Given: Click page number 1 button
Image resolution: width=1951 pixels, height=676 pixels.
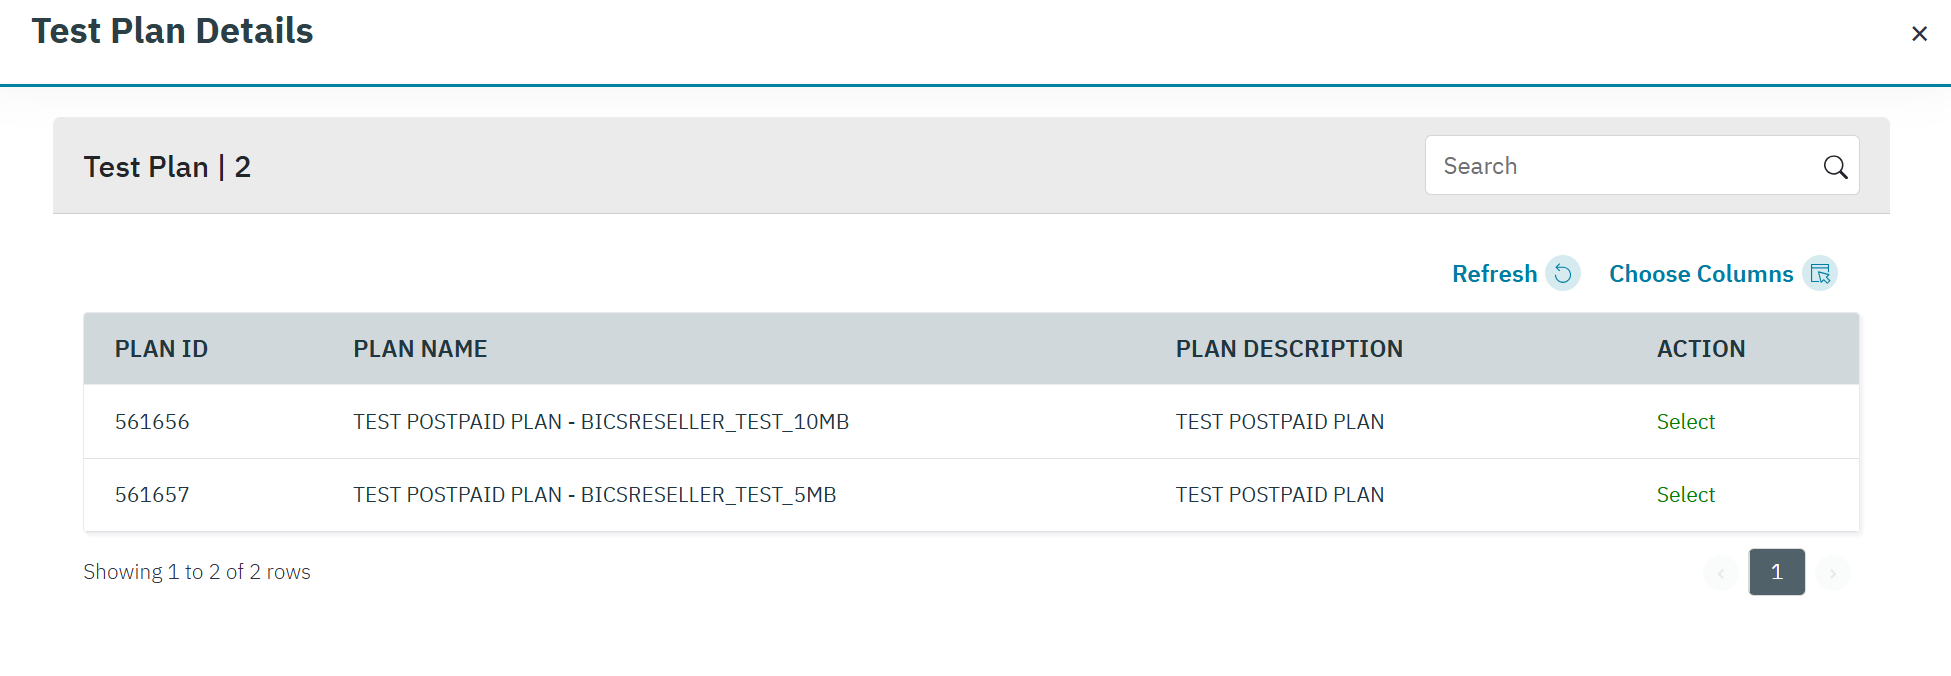Looking at the screenshot, I should tap(1777, 572).
